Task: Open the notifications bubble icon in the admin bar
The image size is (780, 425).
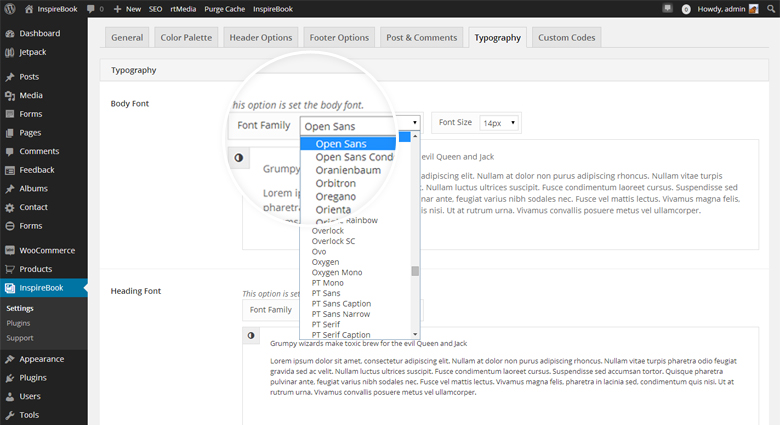Action: click(x=668, y=8)
